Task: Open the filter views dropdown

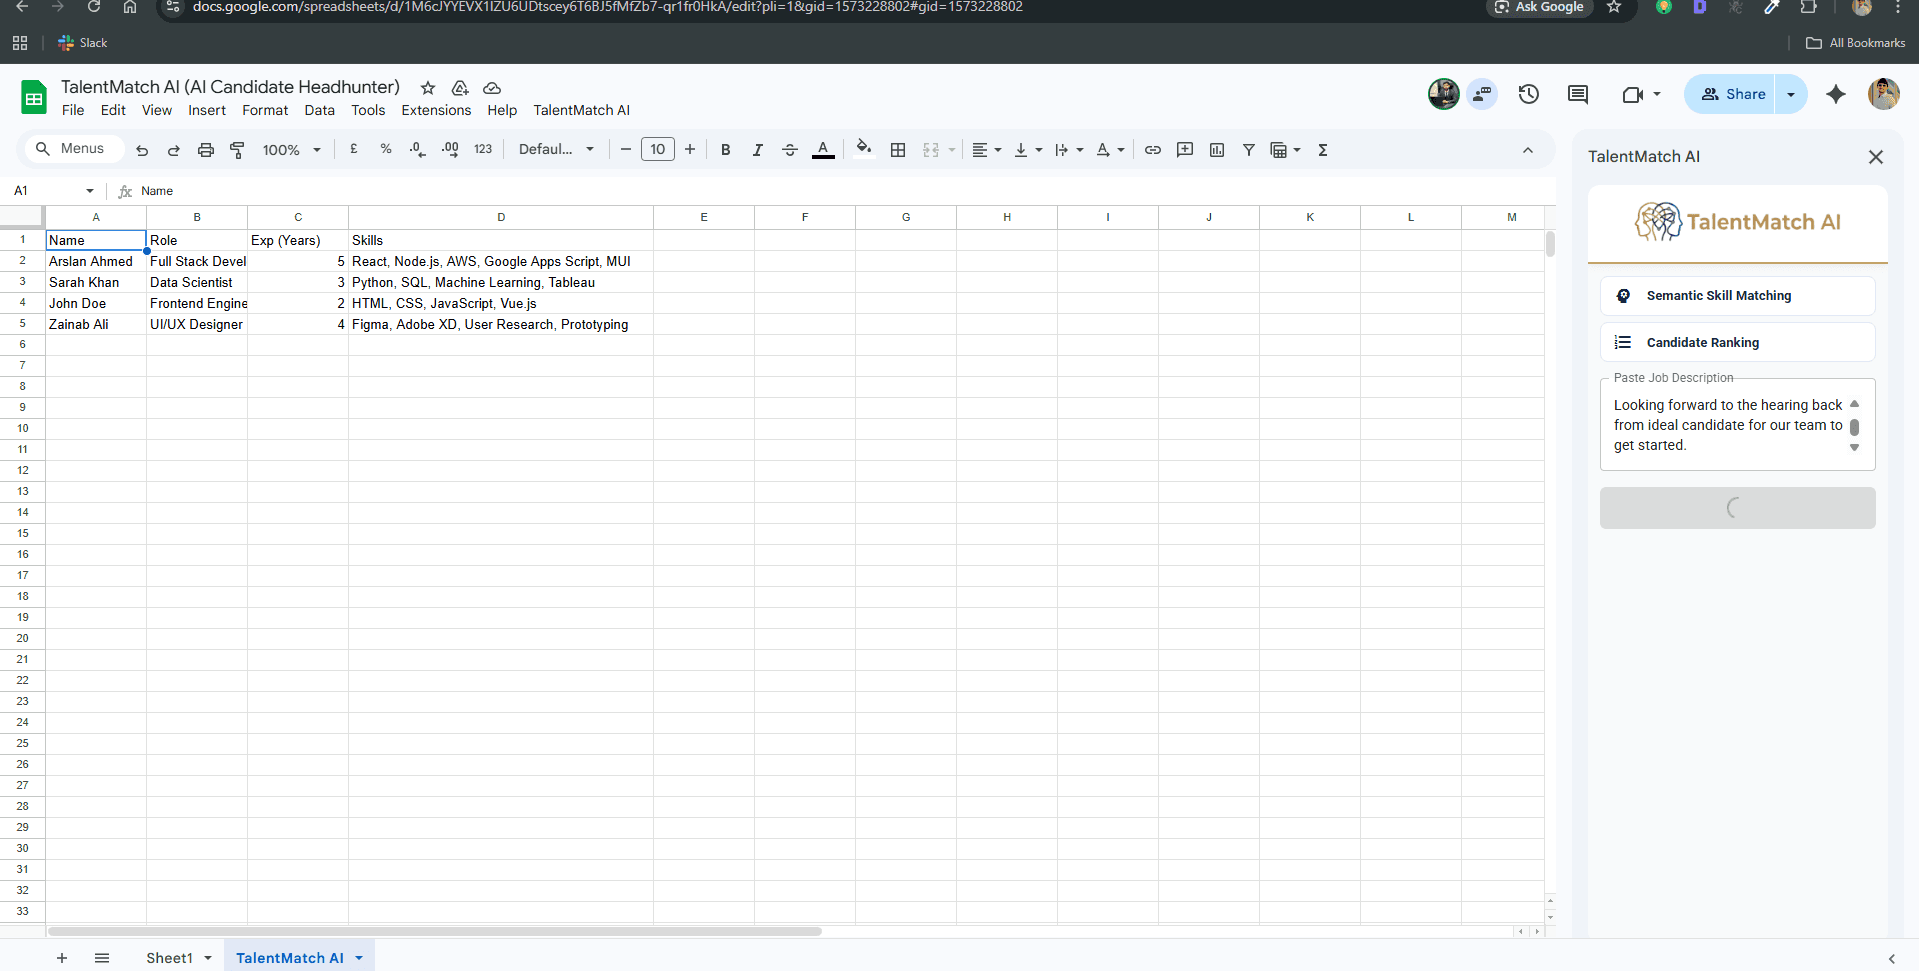Action: (1285, 150)
